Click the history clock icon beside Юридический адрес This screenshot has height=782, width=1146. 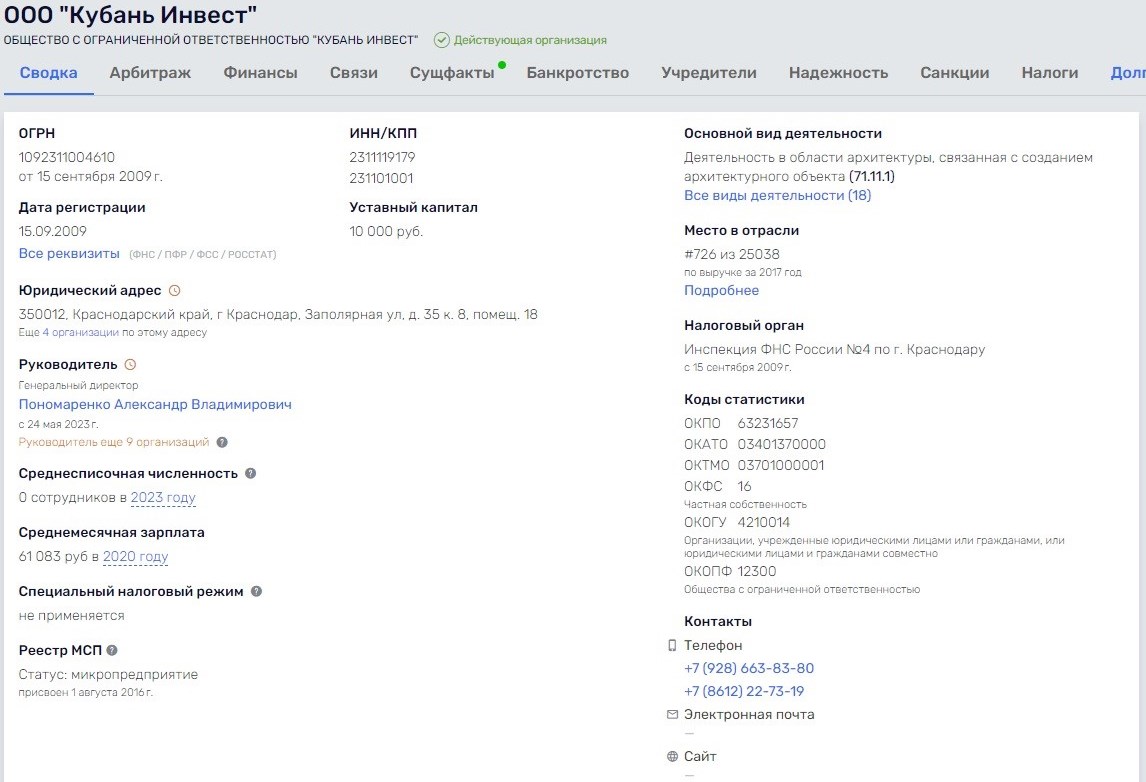pos(175,291)
